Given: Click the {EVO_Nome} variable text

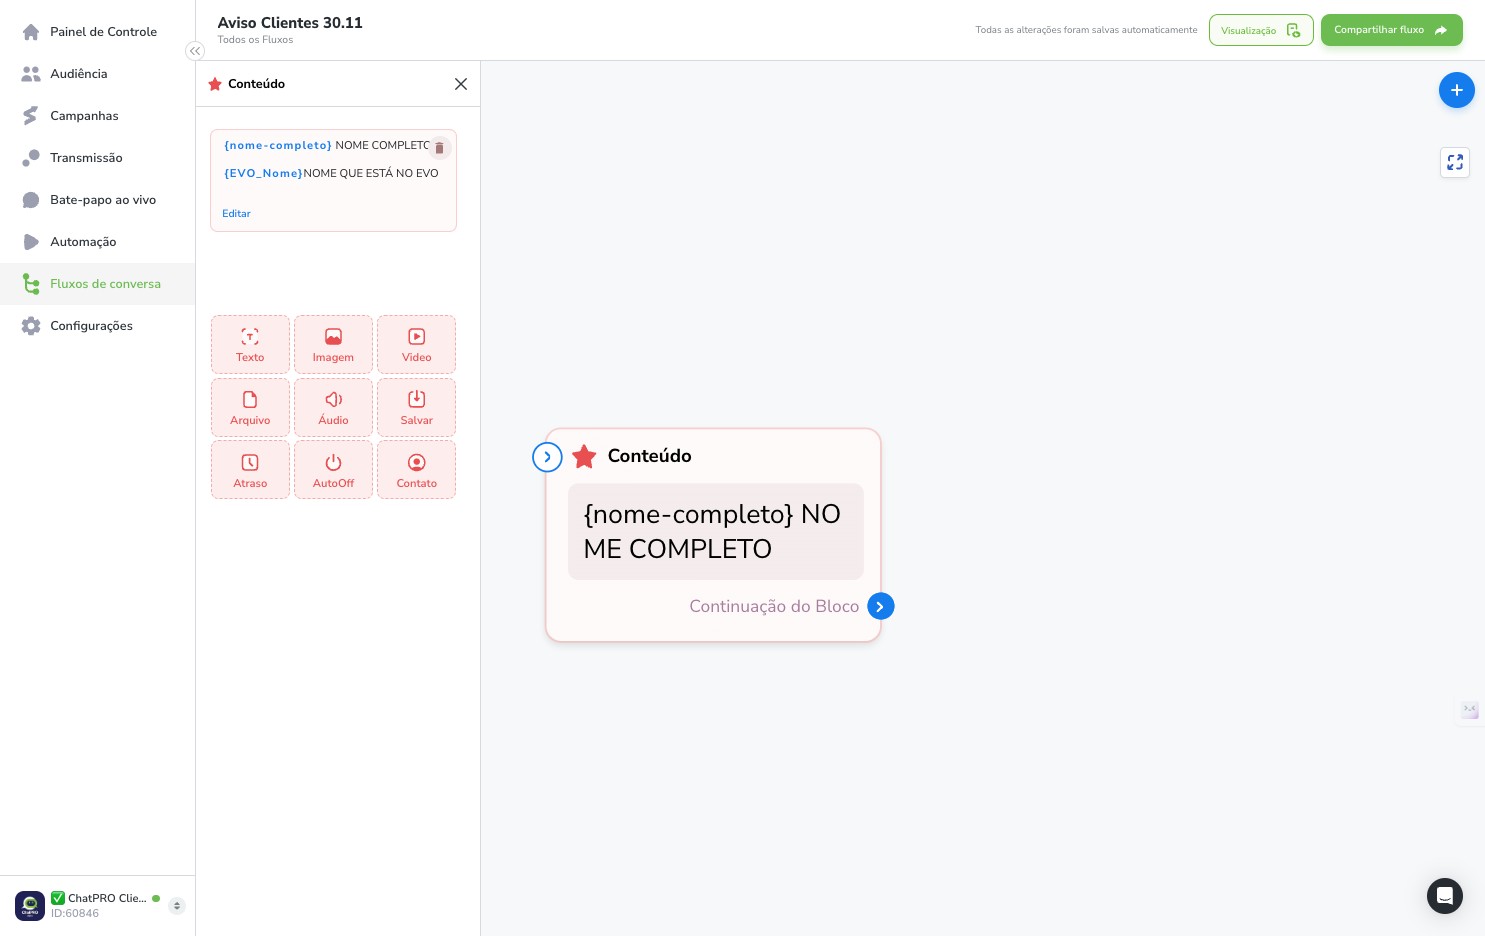Looking at the screenshot, I should pos(263,173).
